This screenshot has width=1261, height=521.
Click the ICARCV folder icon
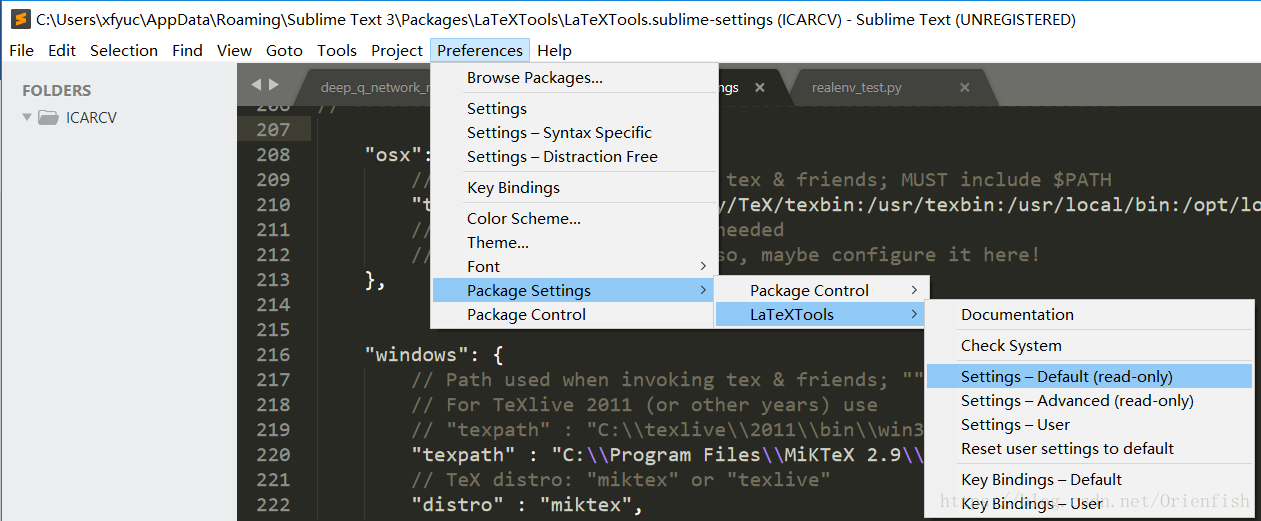[48, 117]
